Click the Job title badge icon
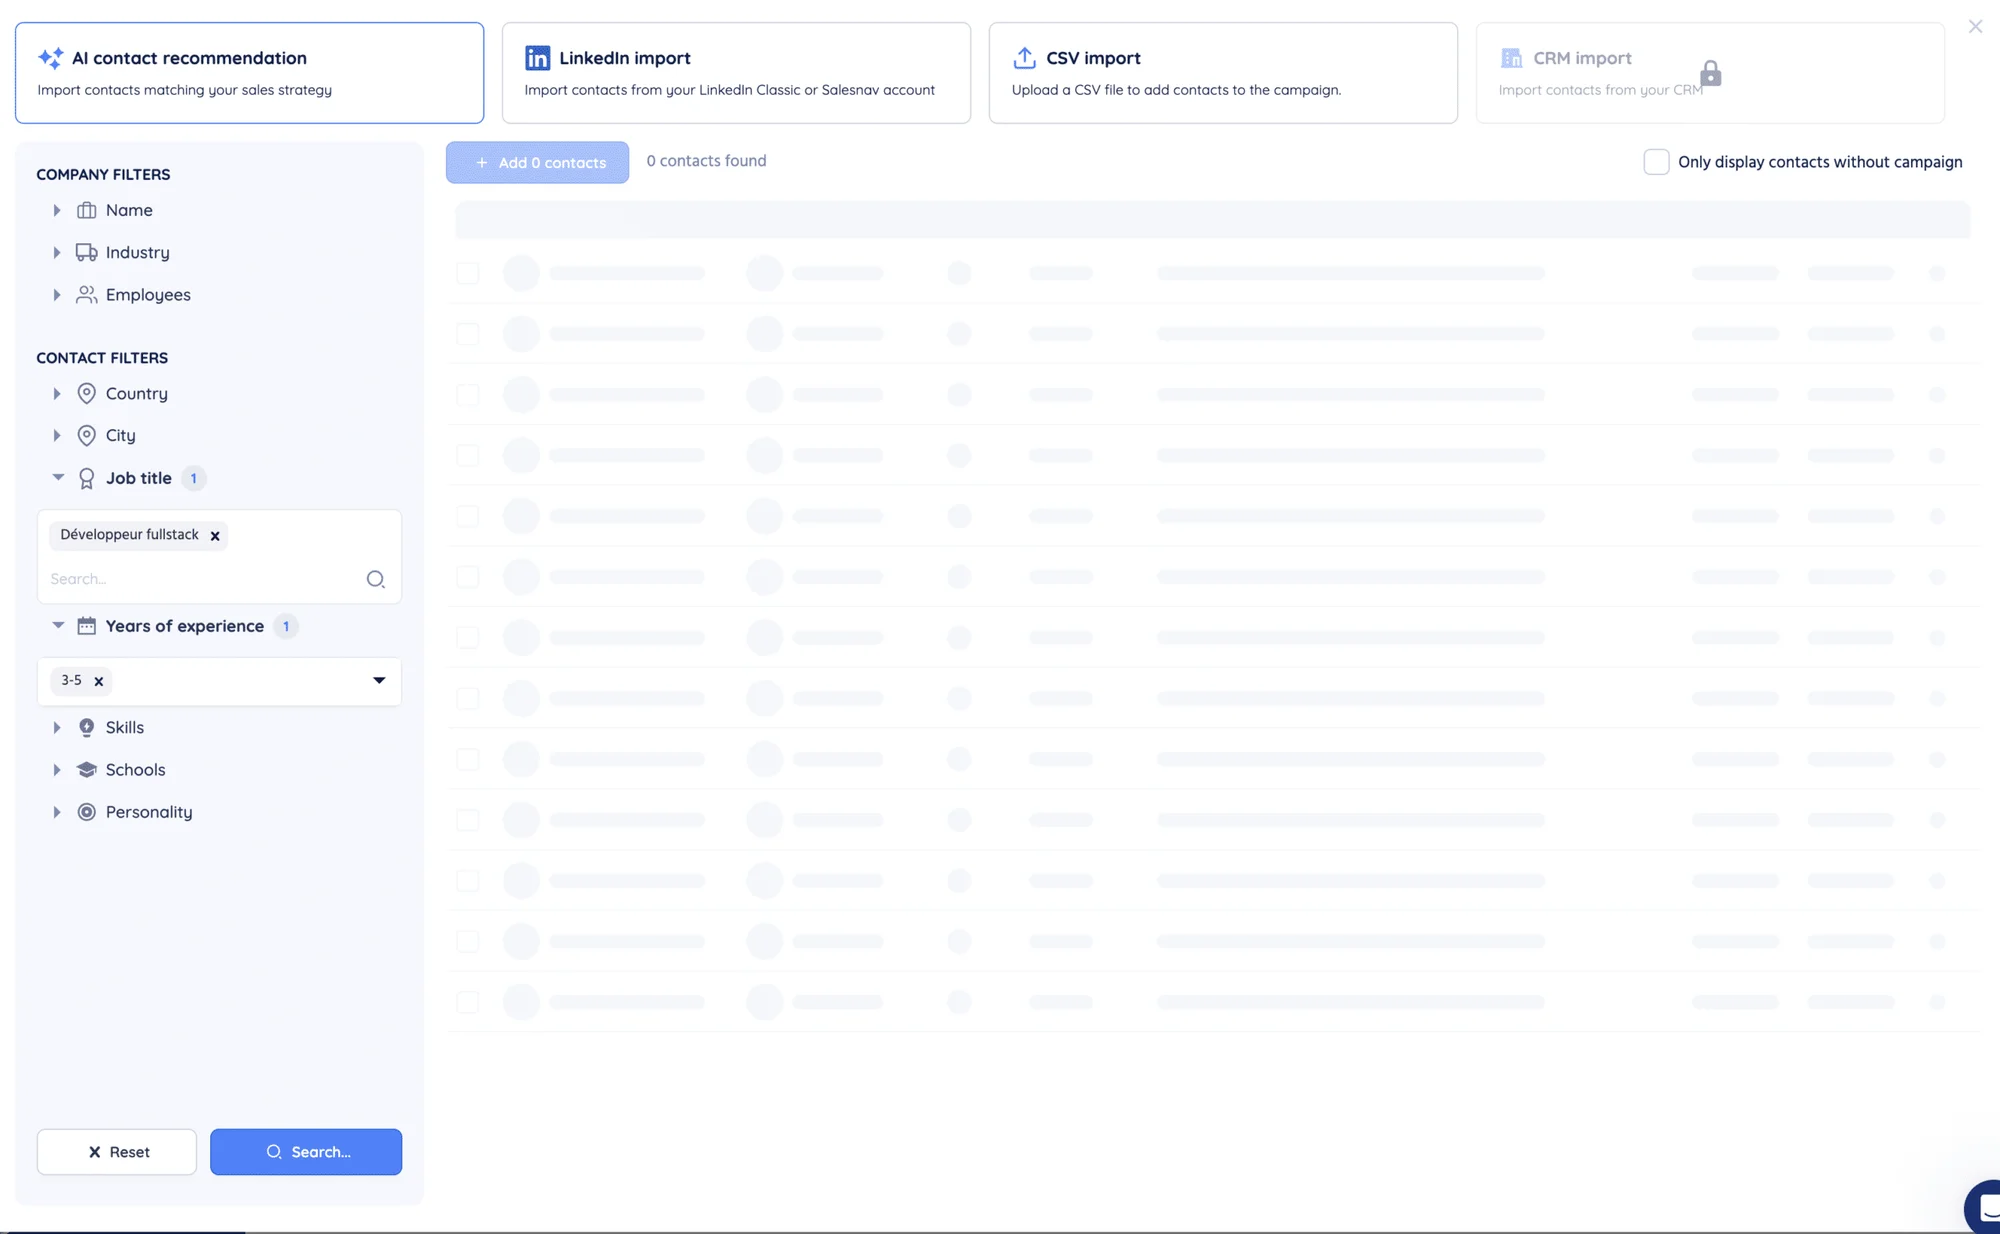This screenshot has width=2000, height=1234. pyautogui.click(x=87, y=479)
